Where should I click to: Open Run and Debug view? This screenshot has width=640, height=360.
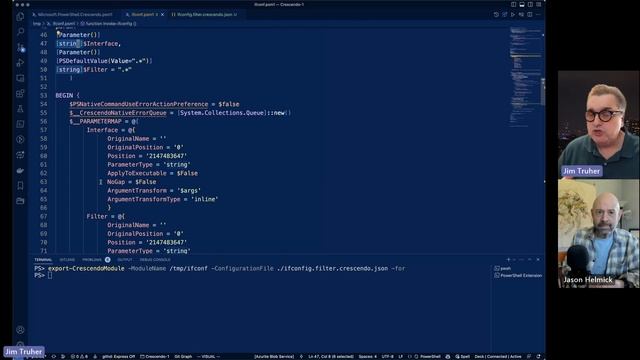click(20, 63)
